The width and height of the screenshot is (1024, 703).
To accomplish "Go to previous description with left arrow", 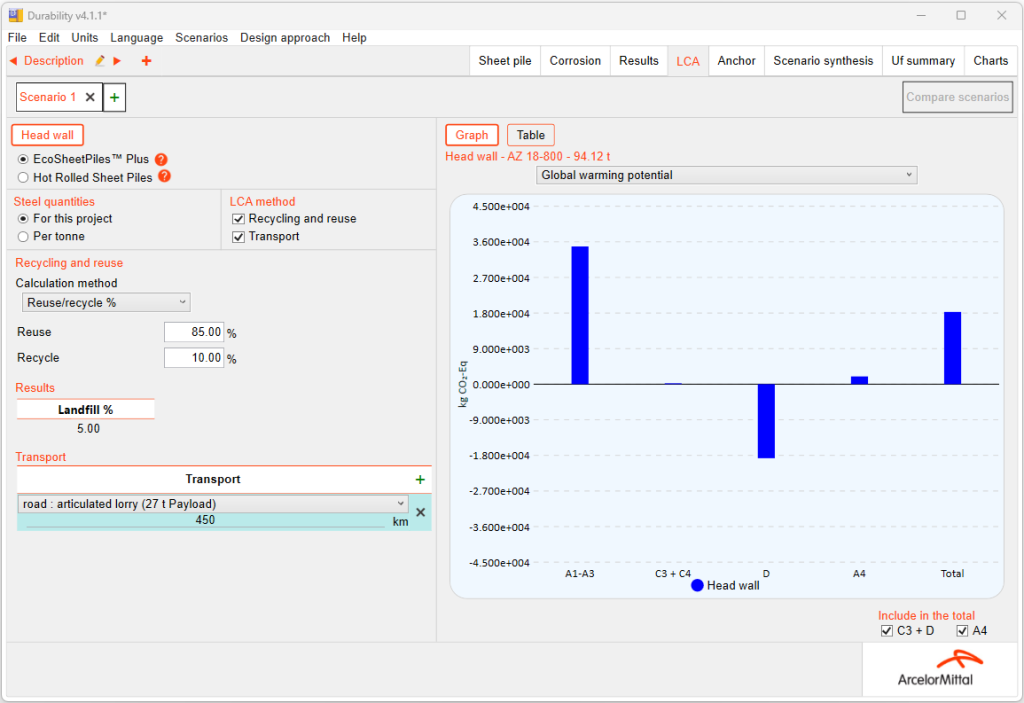I will pos(13,61).
